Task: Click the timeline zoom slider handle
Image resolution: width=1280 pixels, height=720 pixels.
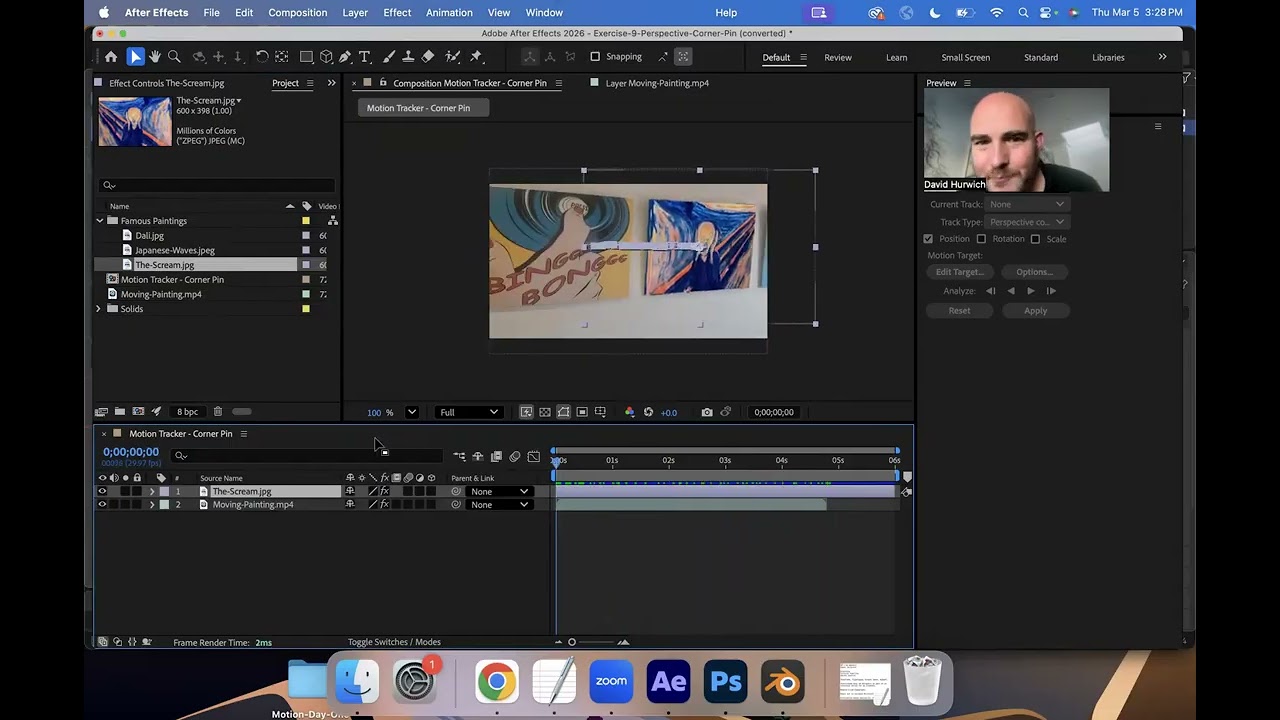Action: point(572,642)
